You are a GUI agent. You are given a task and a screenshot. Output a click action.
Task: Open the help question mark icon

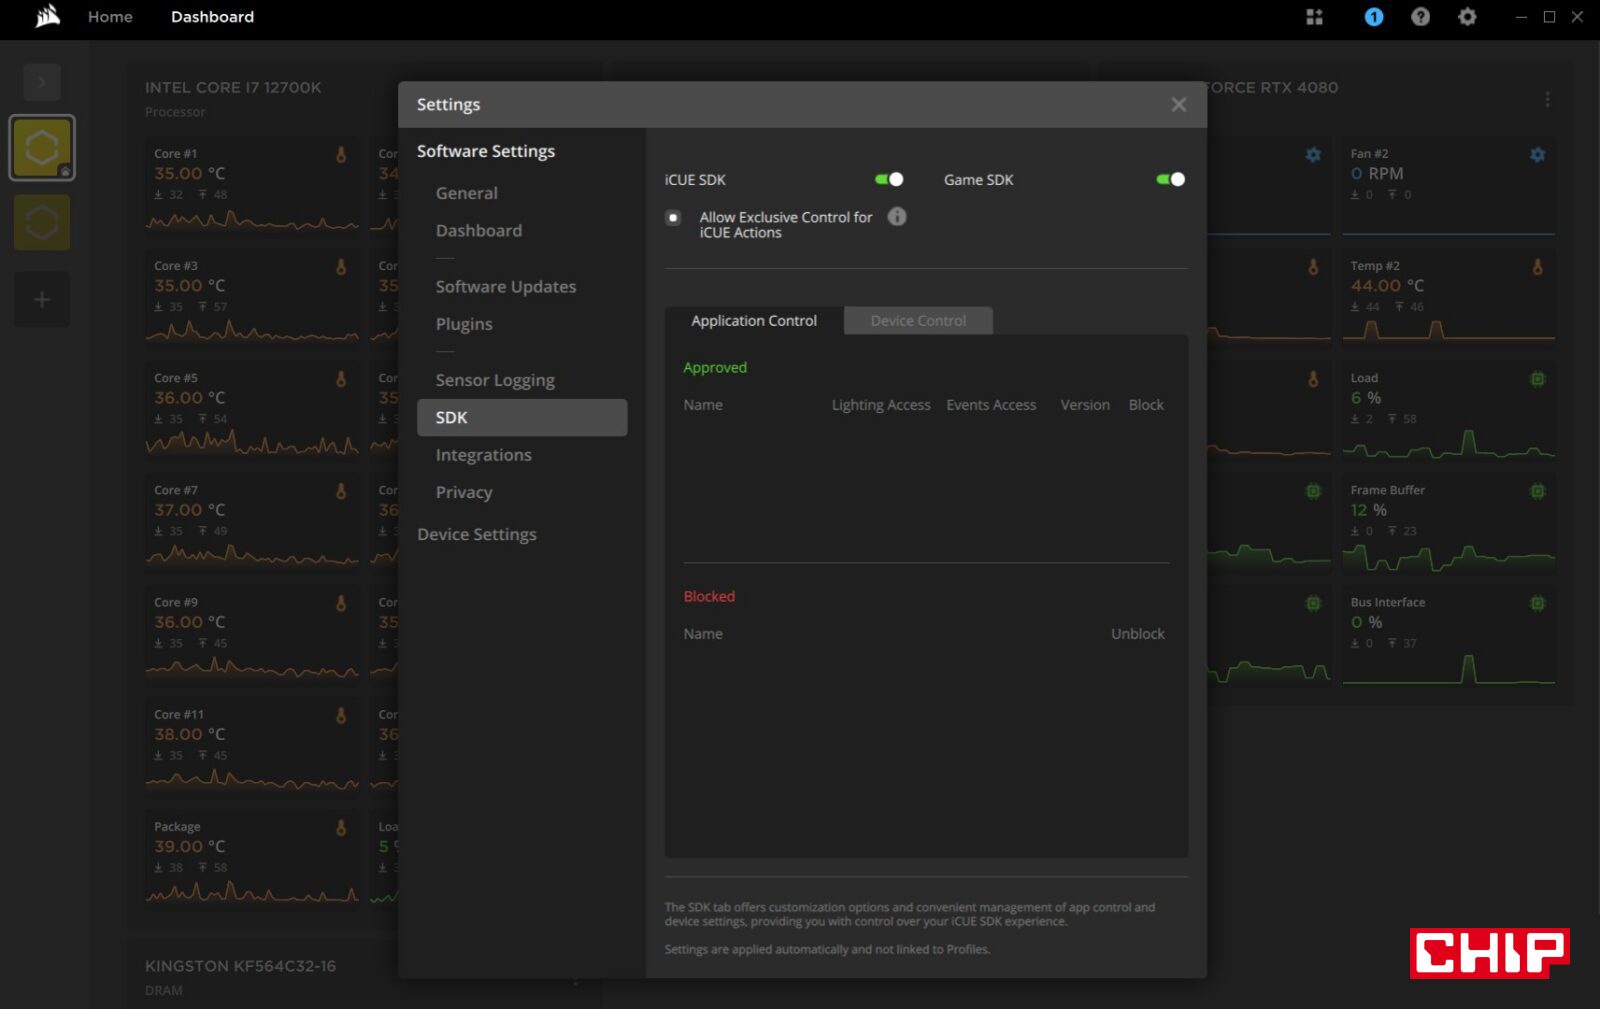1420,17
